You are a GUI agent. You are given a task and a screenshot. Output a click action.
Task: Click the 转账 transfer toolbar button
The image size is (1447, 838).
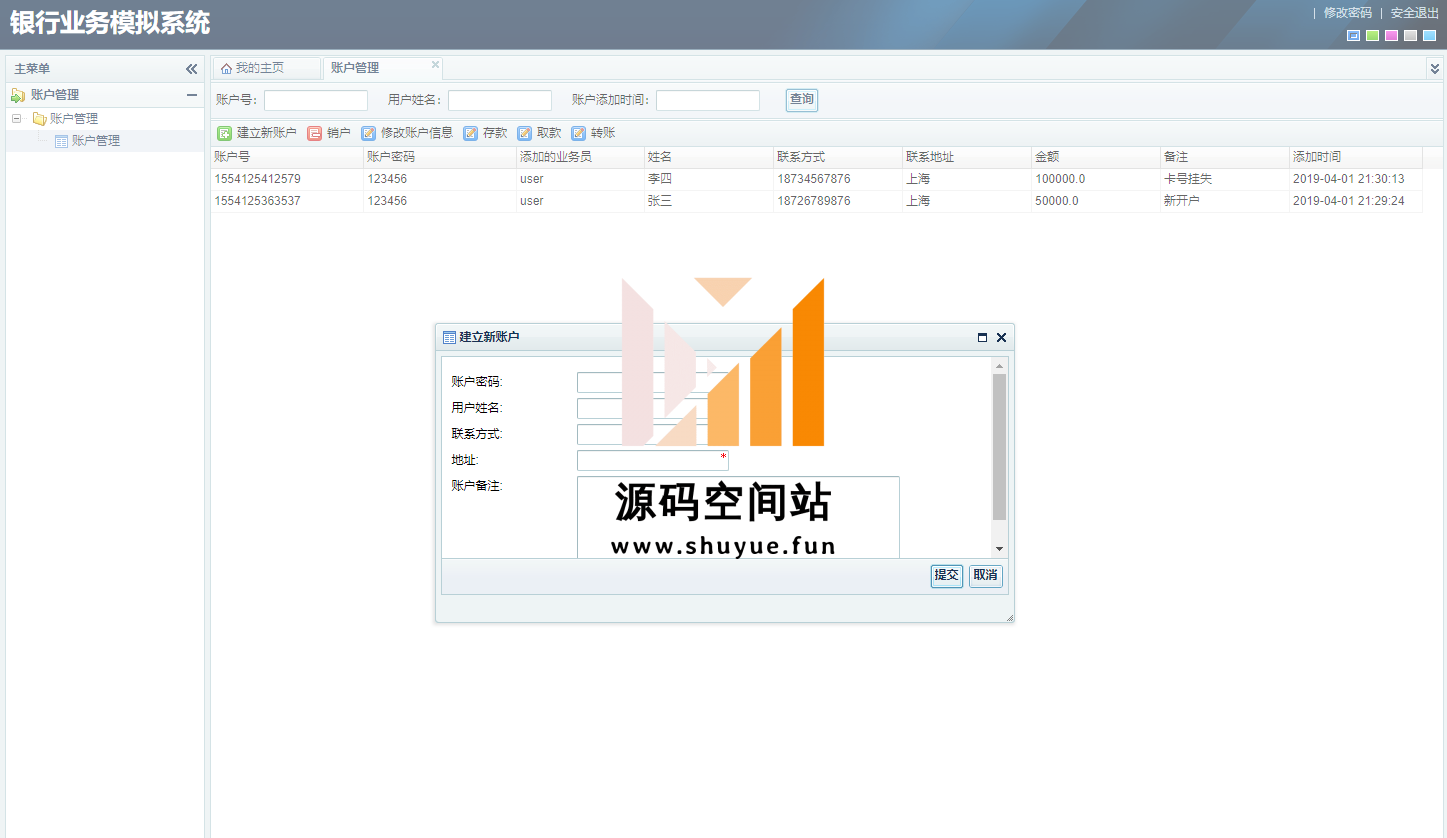point(593,133)
